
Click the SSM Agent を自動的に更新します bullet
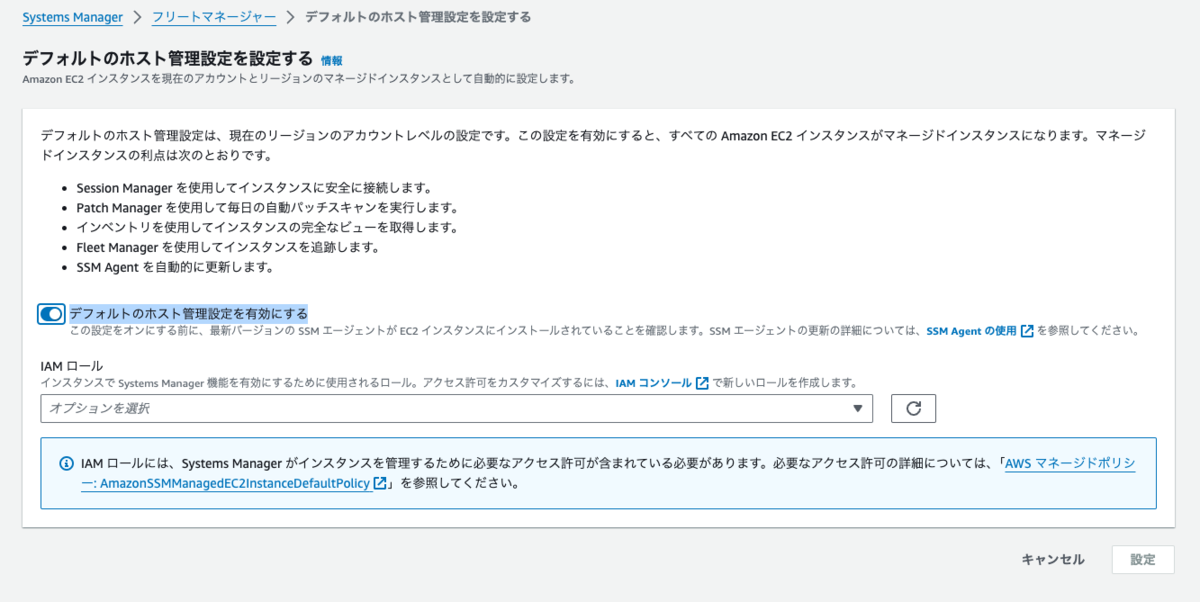pos(175,267)
